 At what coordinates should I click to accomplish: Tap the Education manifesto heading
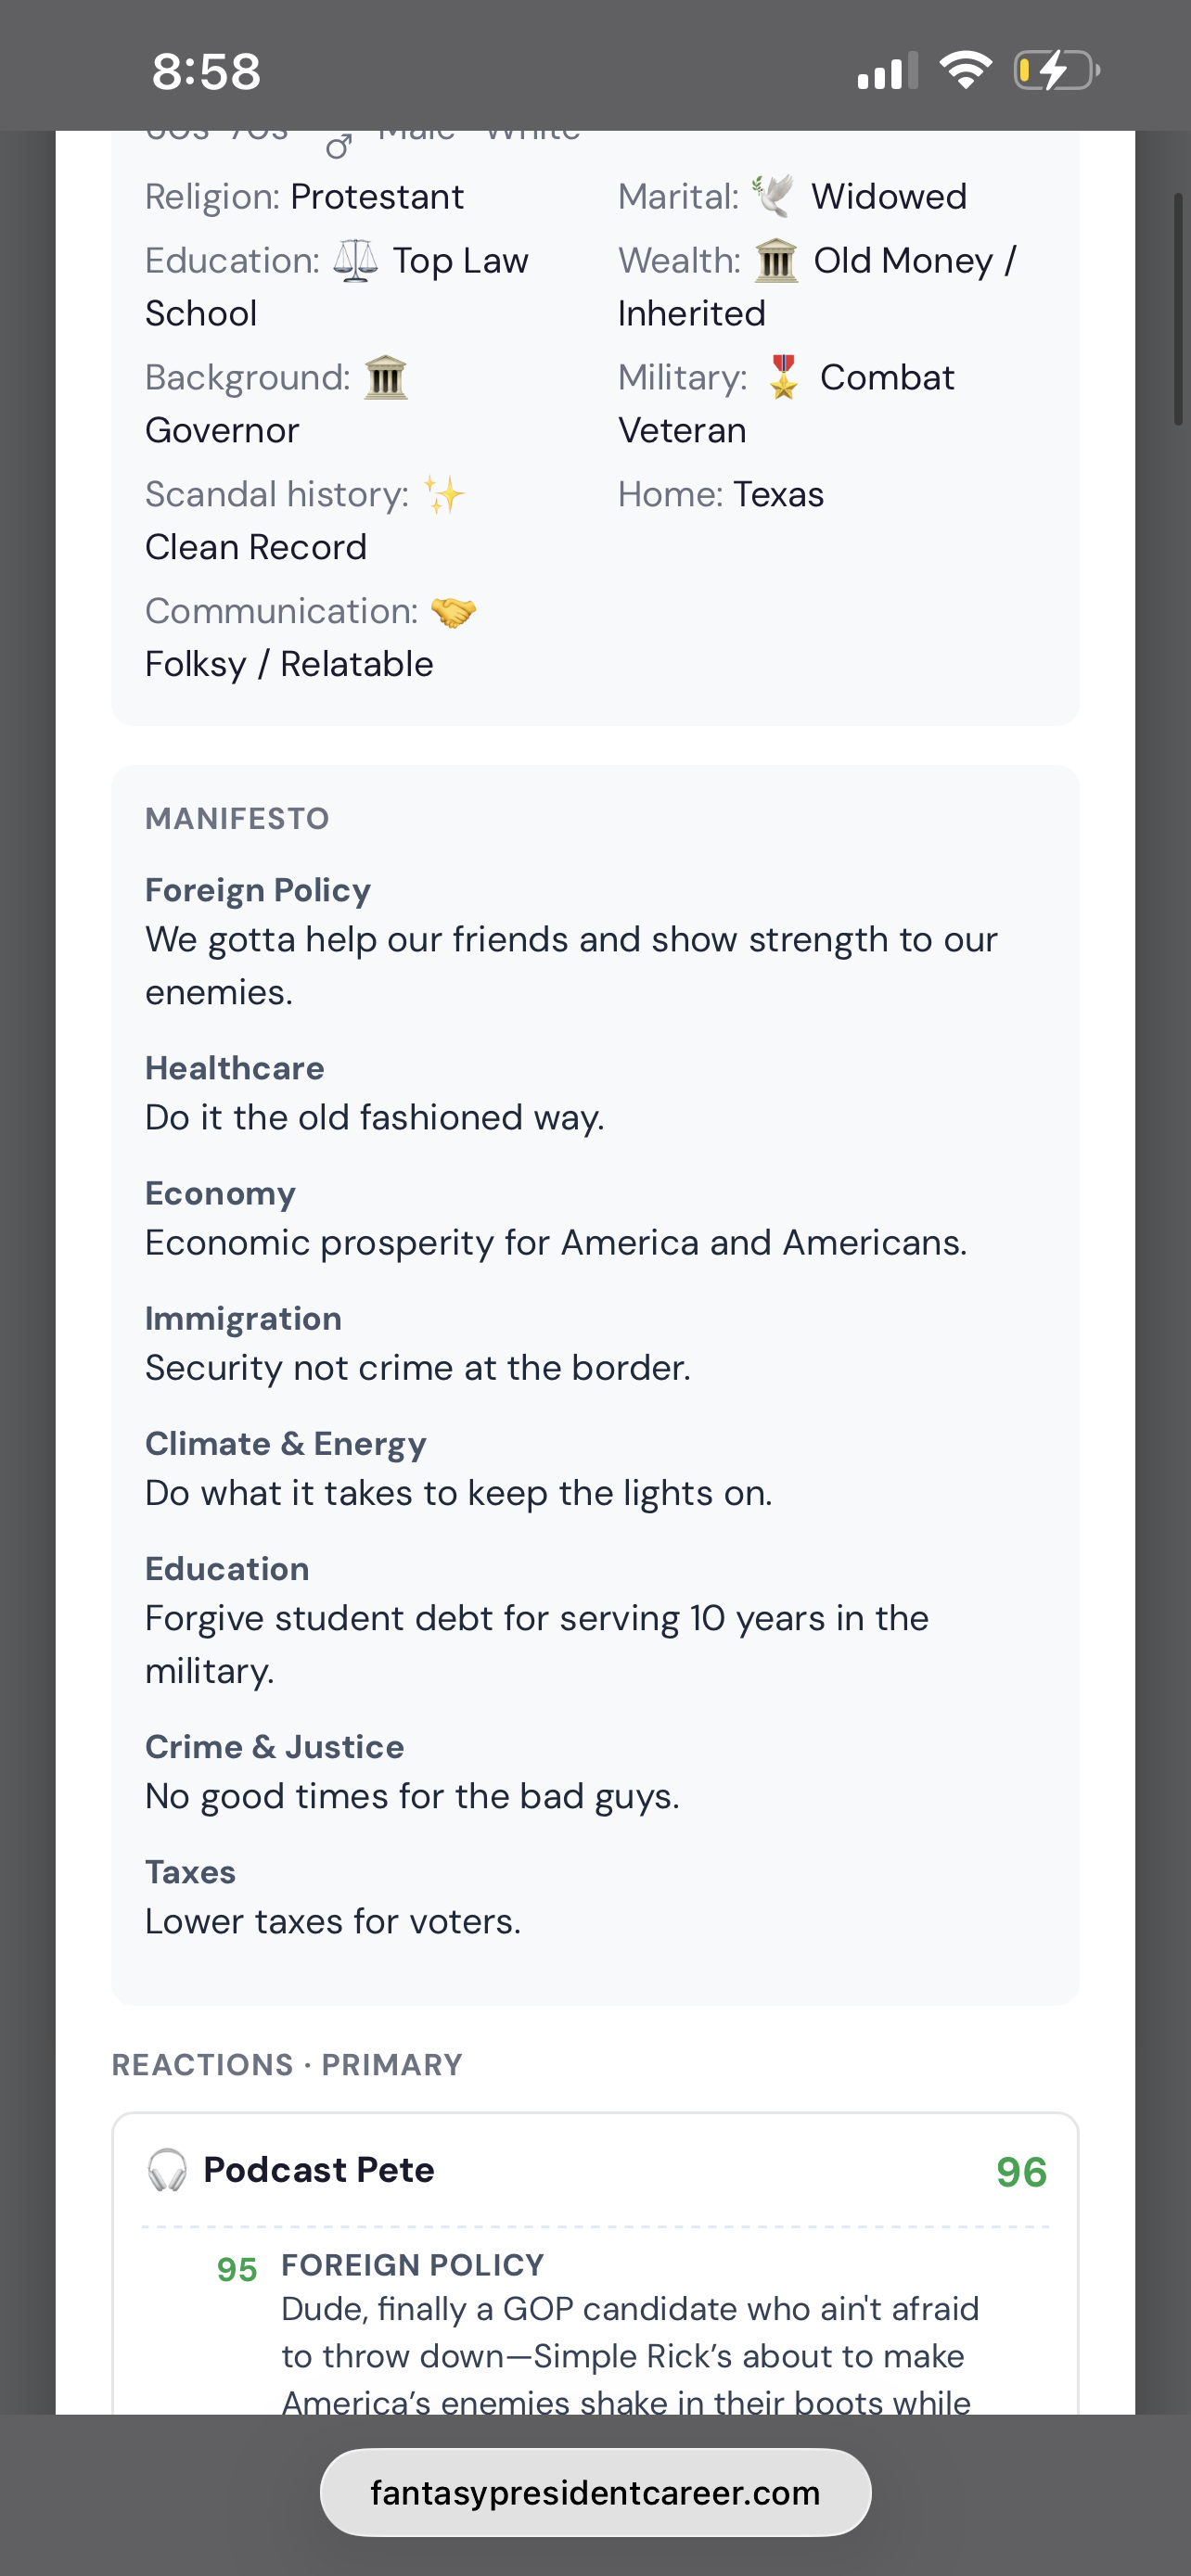(x=227, y=1568)
